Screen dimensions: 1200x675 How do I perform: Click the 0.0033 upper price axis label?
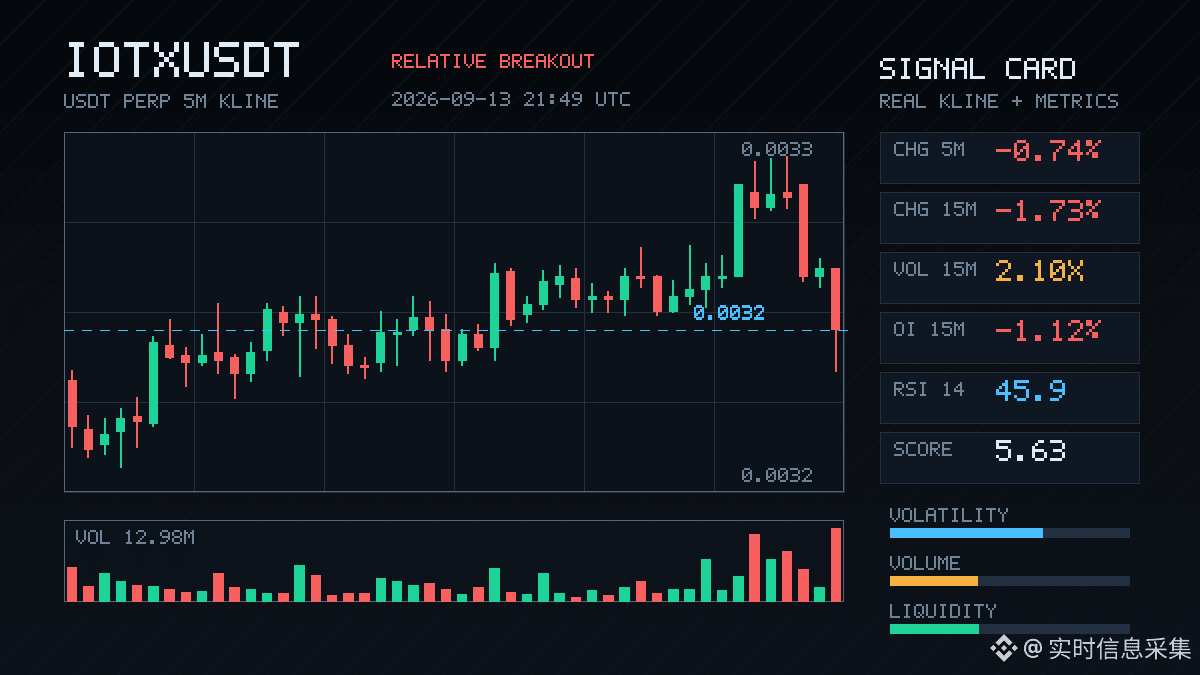pyautogui.click(x=776, y=149)
